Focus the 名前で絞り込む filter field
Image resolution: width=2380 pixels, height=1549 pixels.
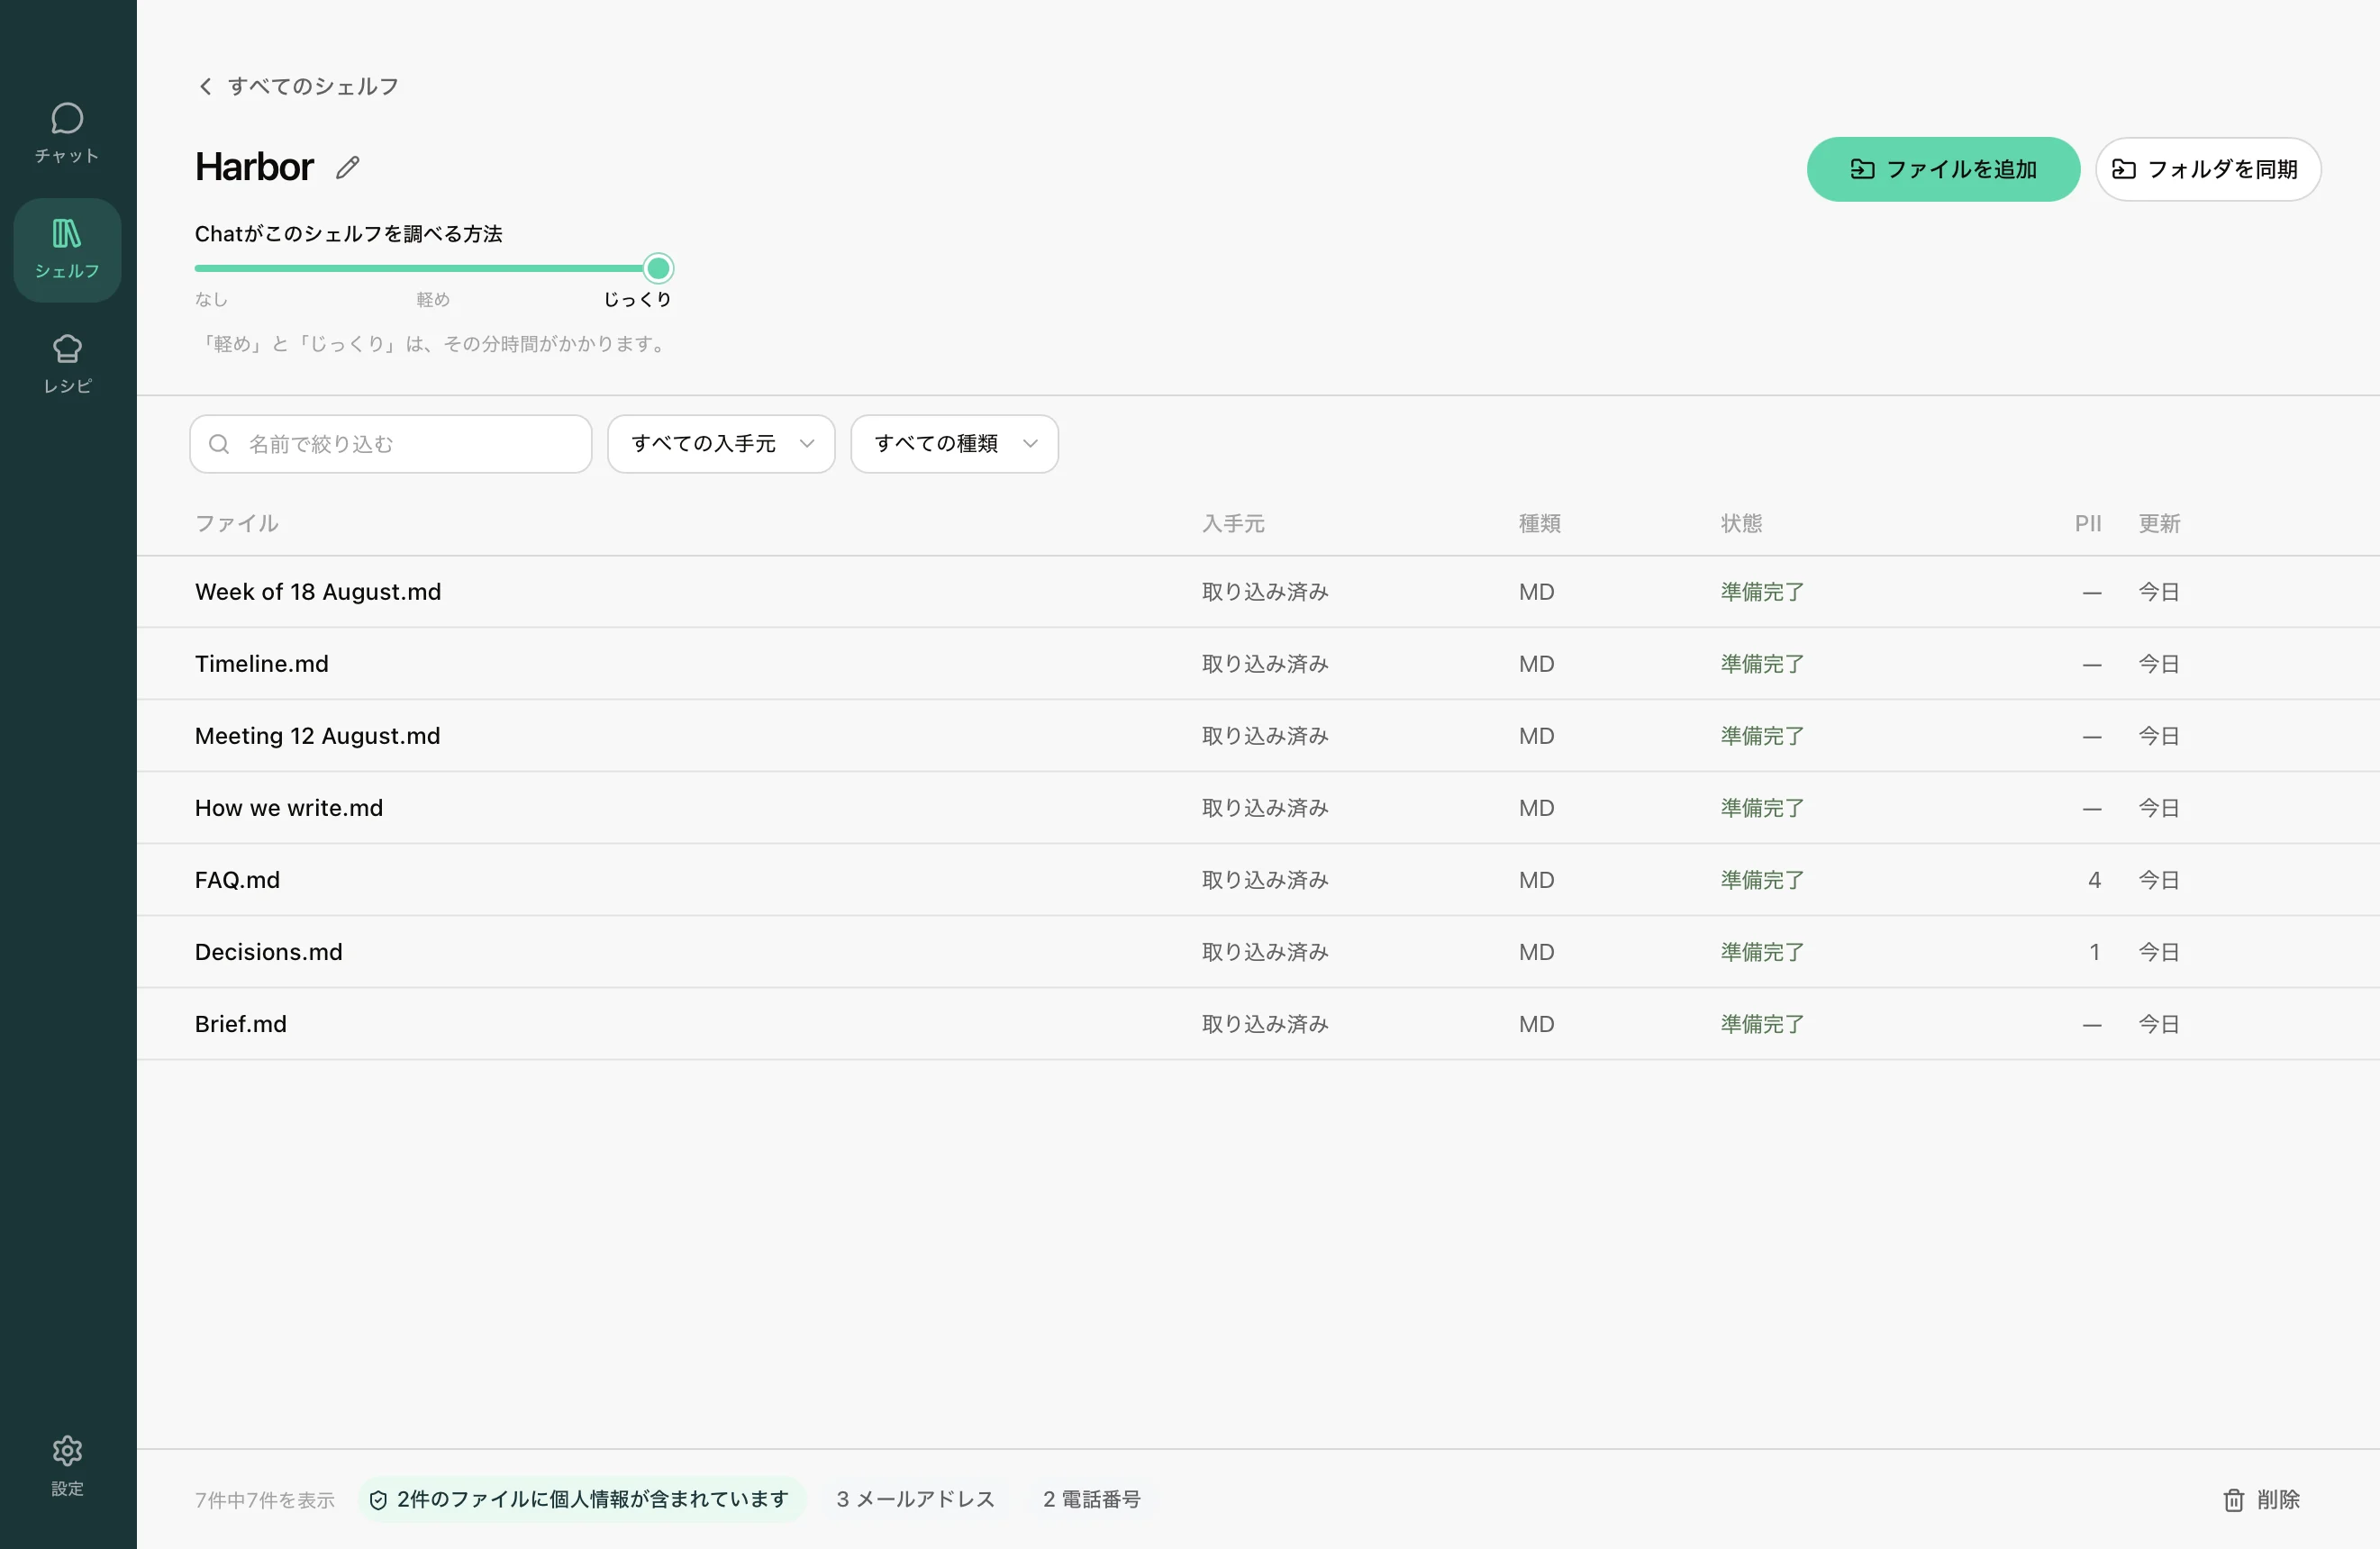pos(390,444)
